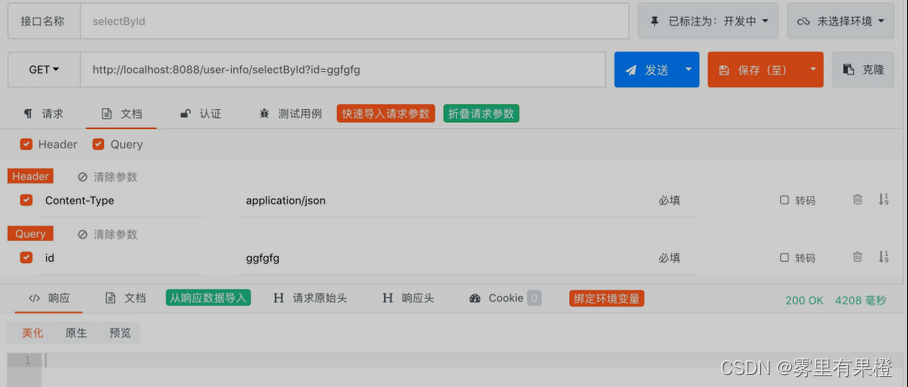Clear Header parameters with 清除参数
Viewport: 908px width, 387px height.
point(108,177)
